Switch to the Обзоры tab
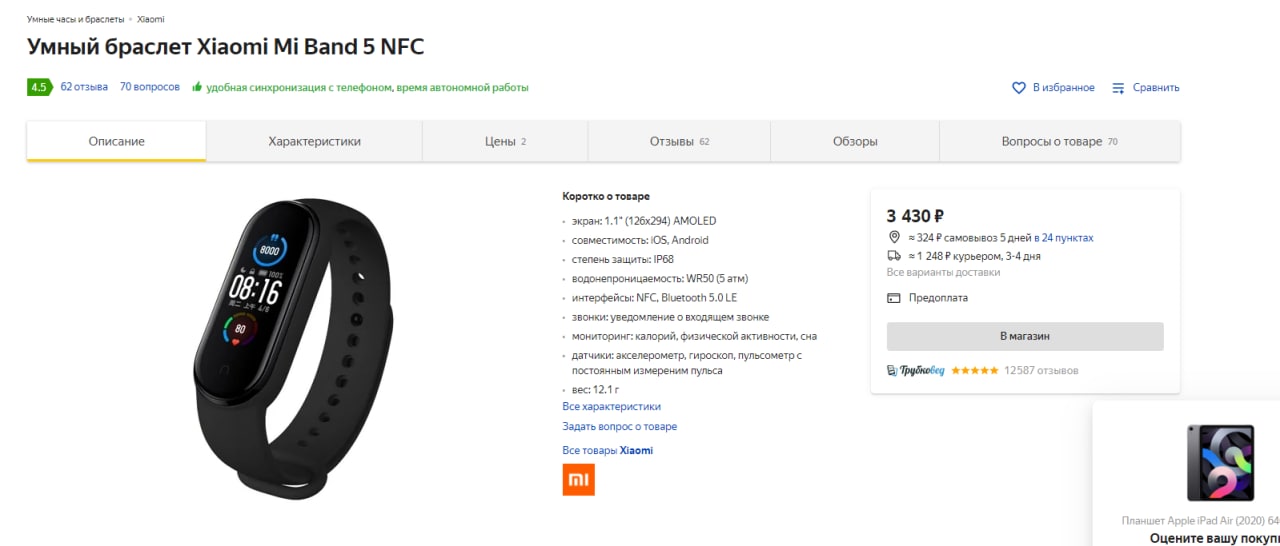Screen dimensions: 1280x546 (855, 142)
